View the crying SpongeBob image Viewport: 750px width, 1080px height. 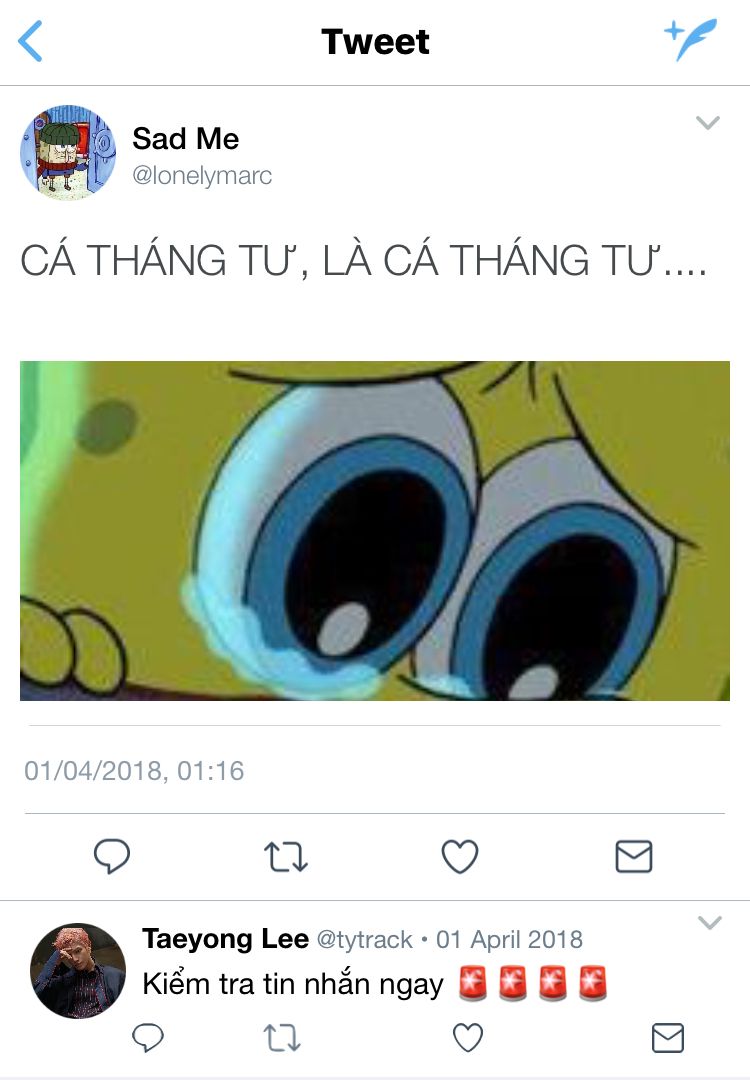tap(375, 530)
